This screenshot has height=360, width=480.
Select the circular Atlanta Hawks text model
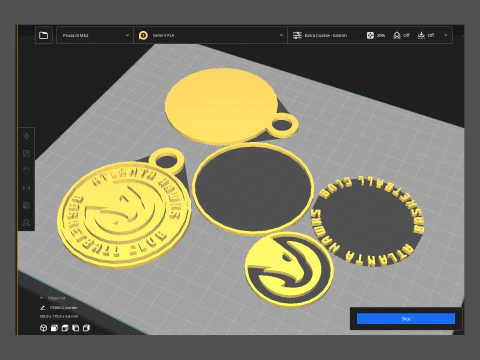point(368,221)
